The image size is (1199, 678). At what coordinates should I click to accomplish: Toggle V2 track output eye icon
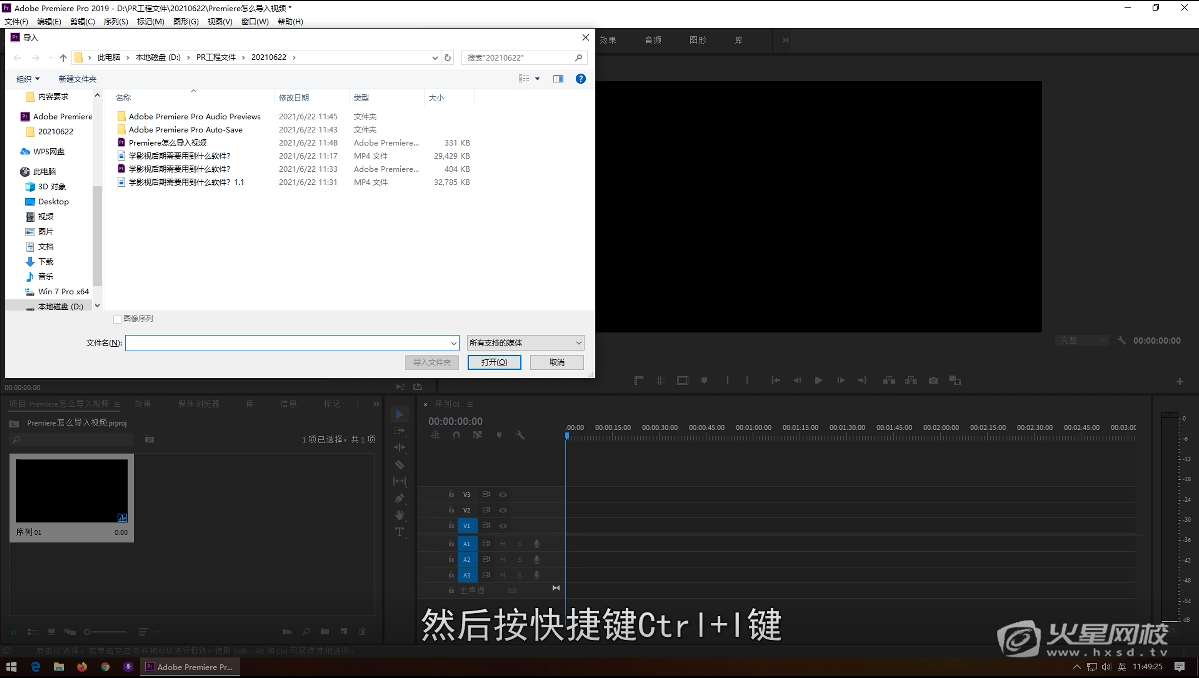coord(503,510)
